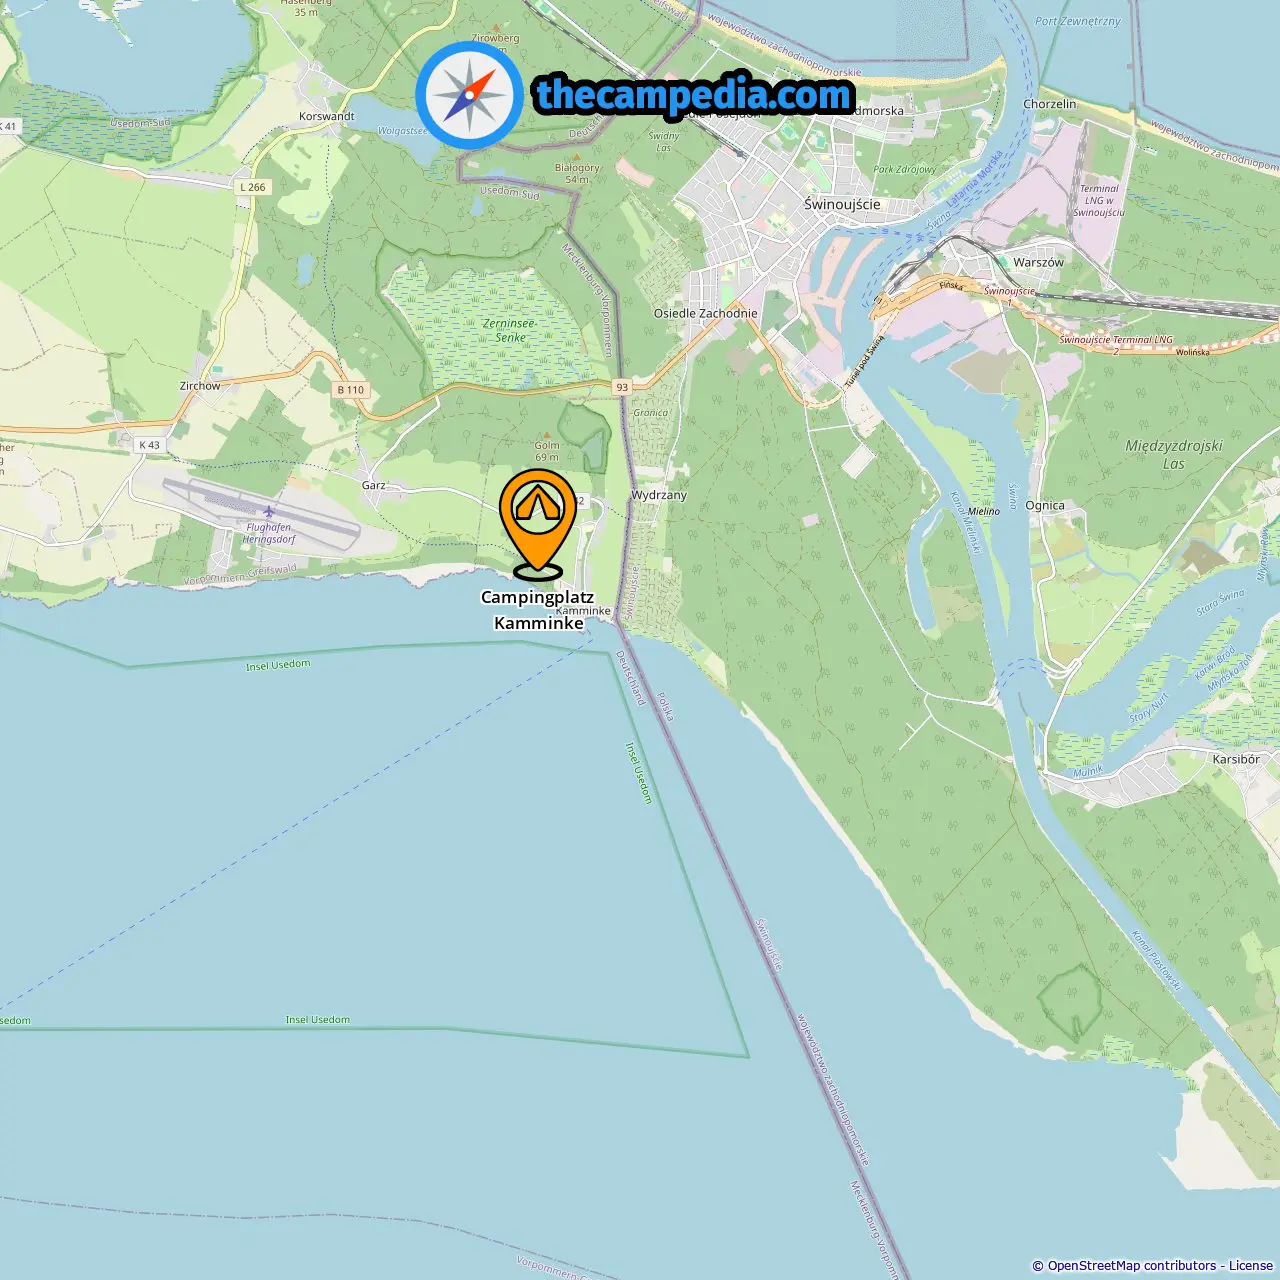1280x1280 pixels.
Task: Click the Osiedle Zachodnie district label
Action: click(x=706, y=313)
